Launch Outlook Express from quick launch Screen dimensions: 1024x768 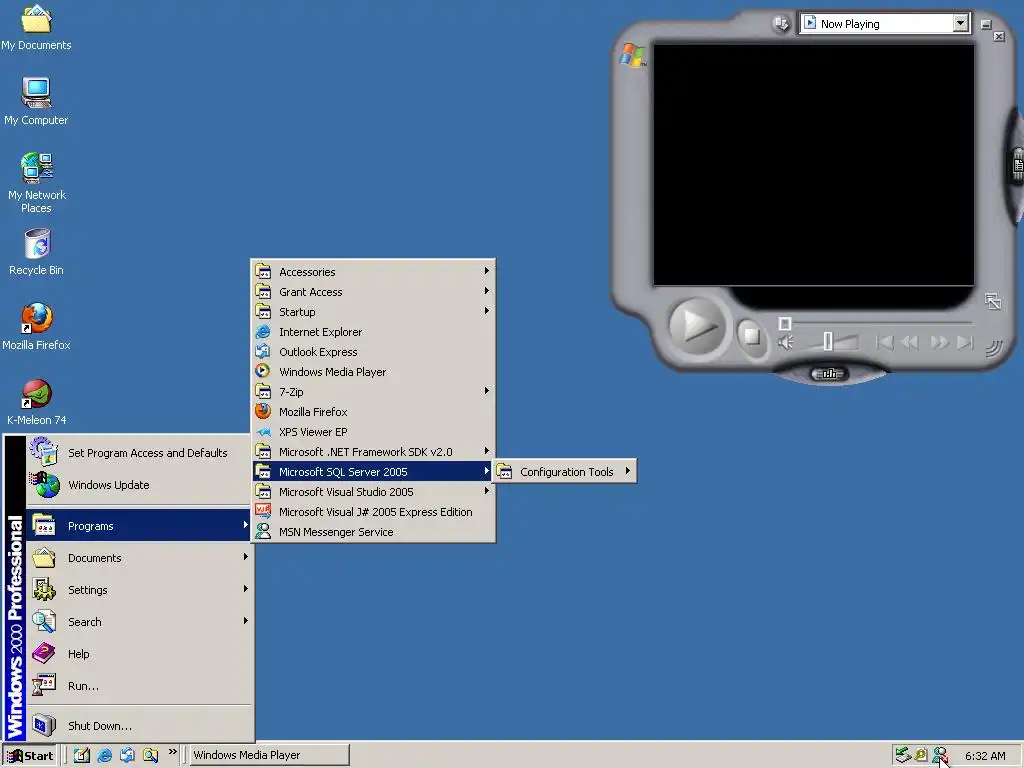click(x=127, y=755)
